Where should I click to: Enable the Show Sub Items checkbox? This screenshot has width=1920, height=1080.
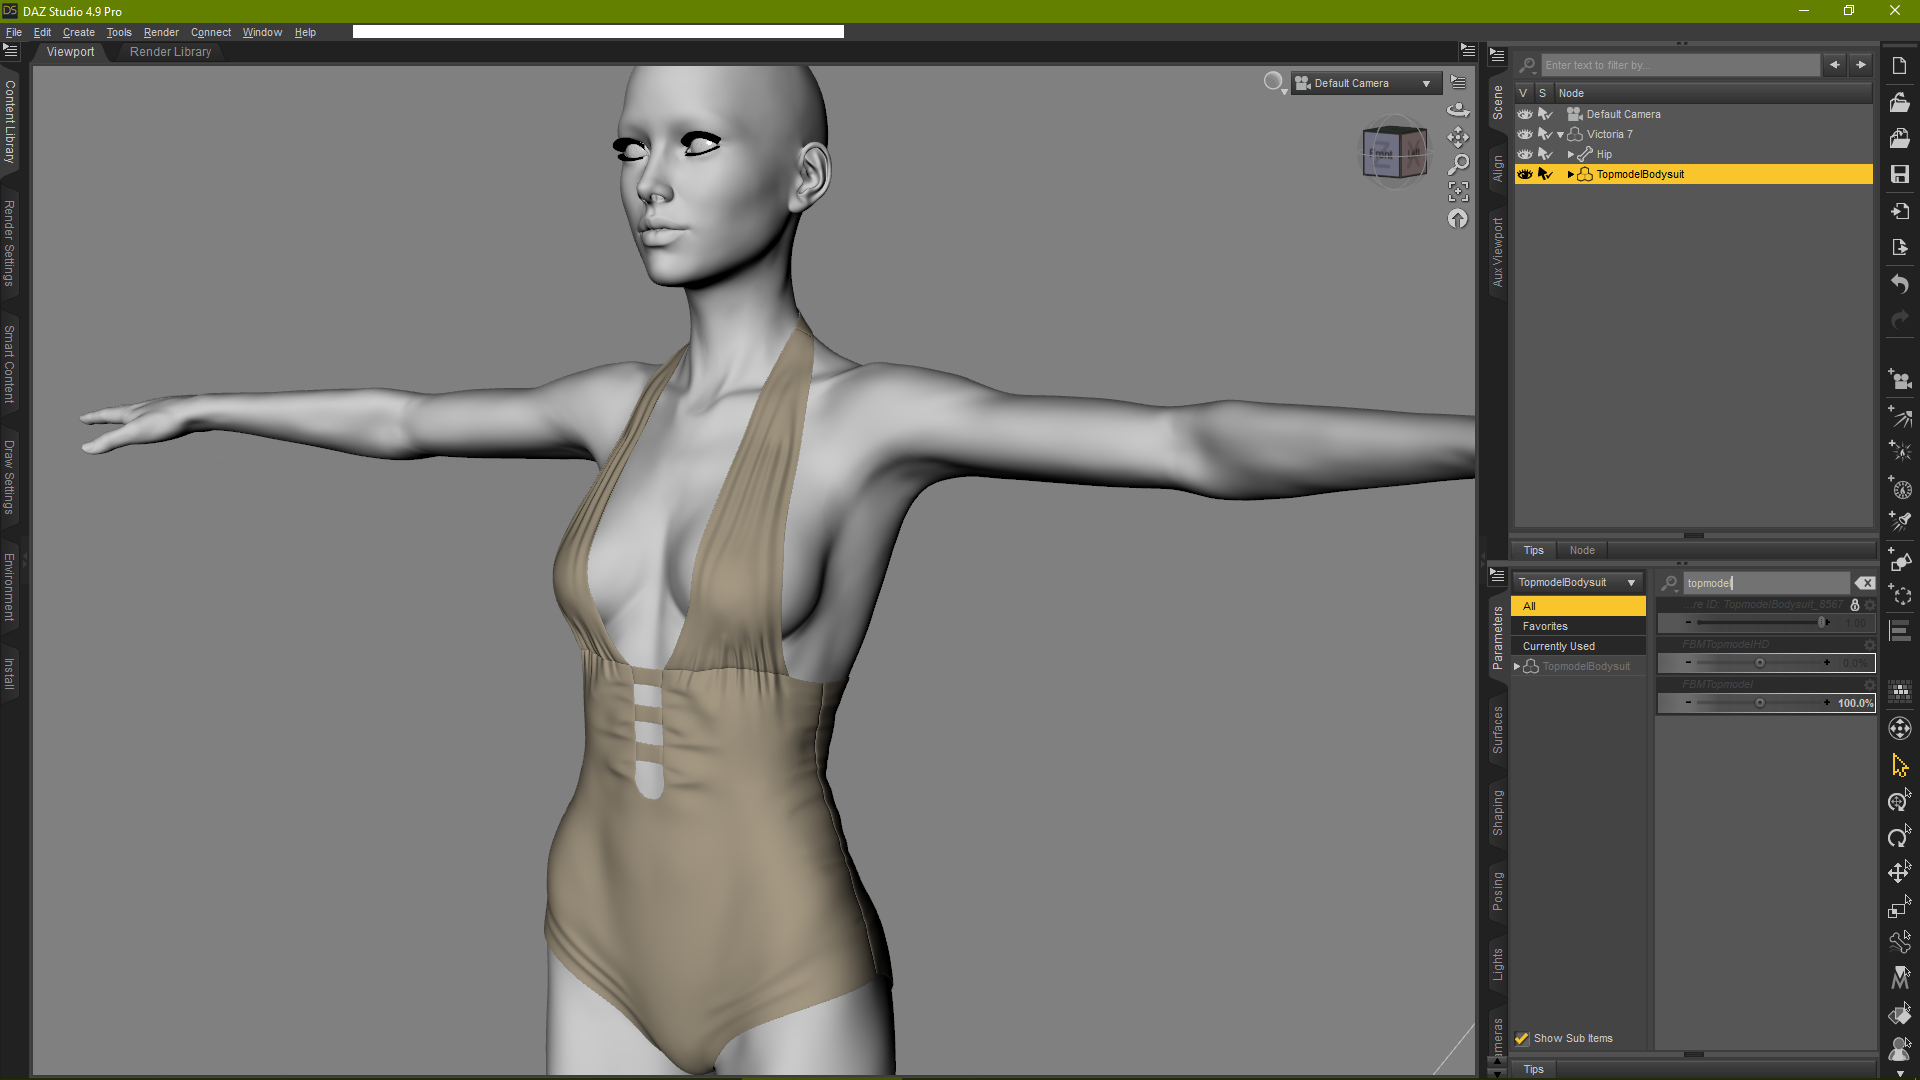click(x=1523, y=1038)
